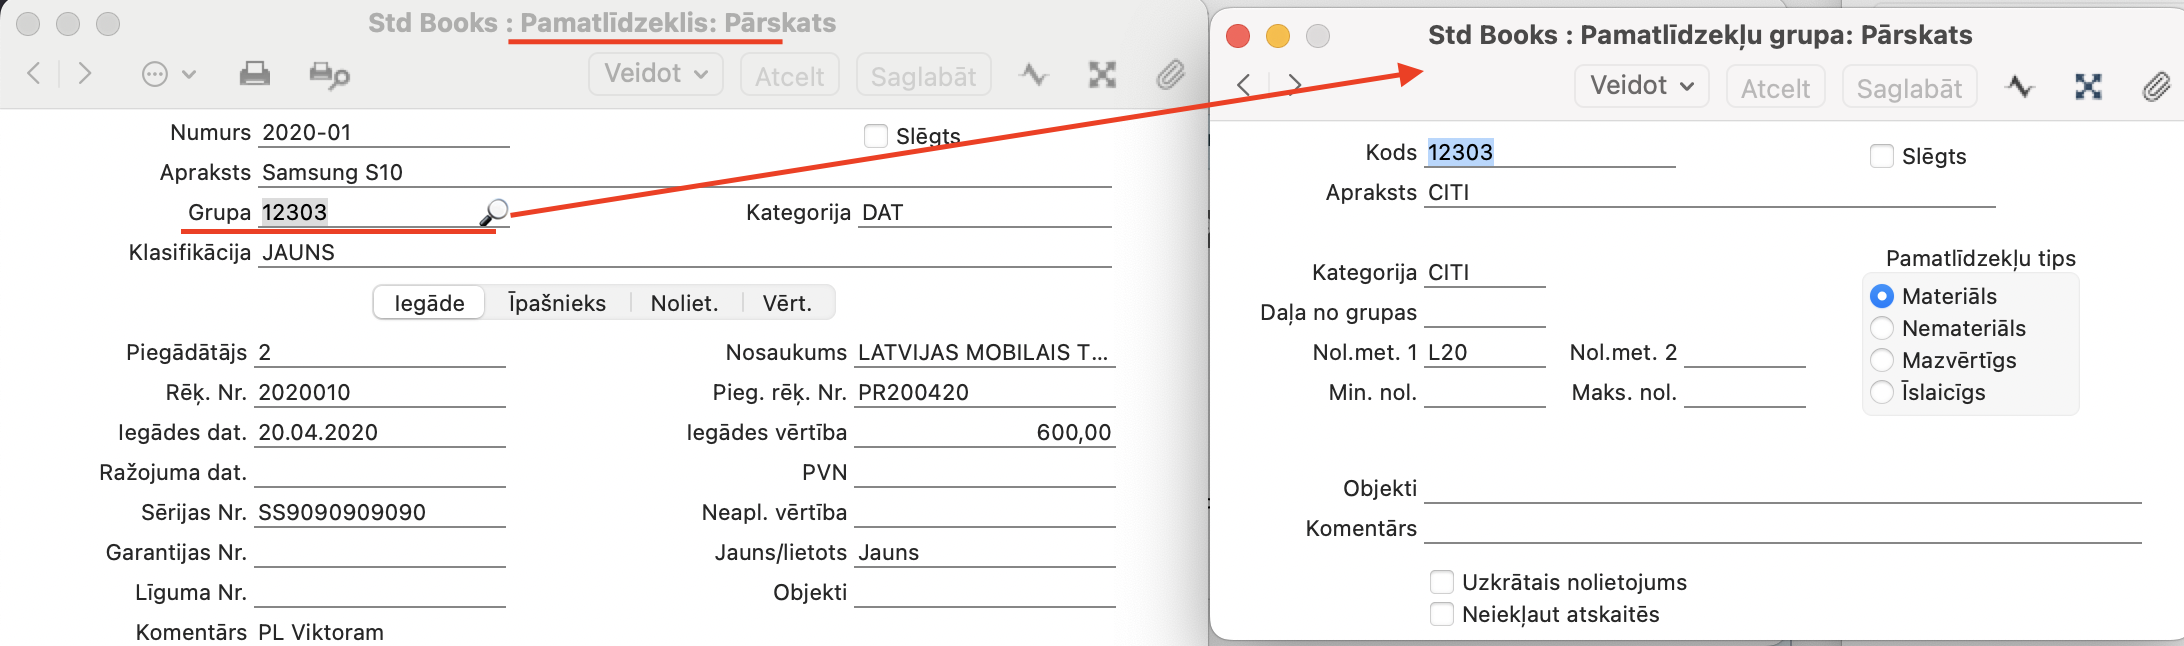Go to next record in Pamatlīdzeklis window
The image size is (2184, 646).
pyautogui.click(x=85, y=73)
